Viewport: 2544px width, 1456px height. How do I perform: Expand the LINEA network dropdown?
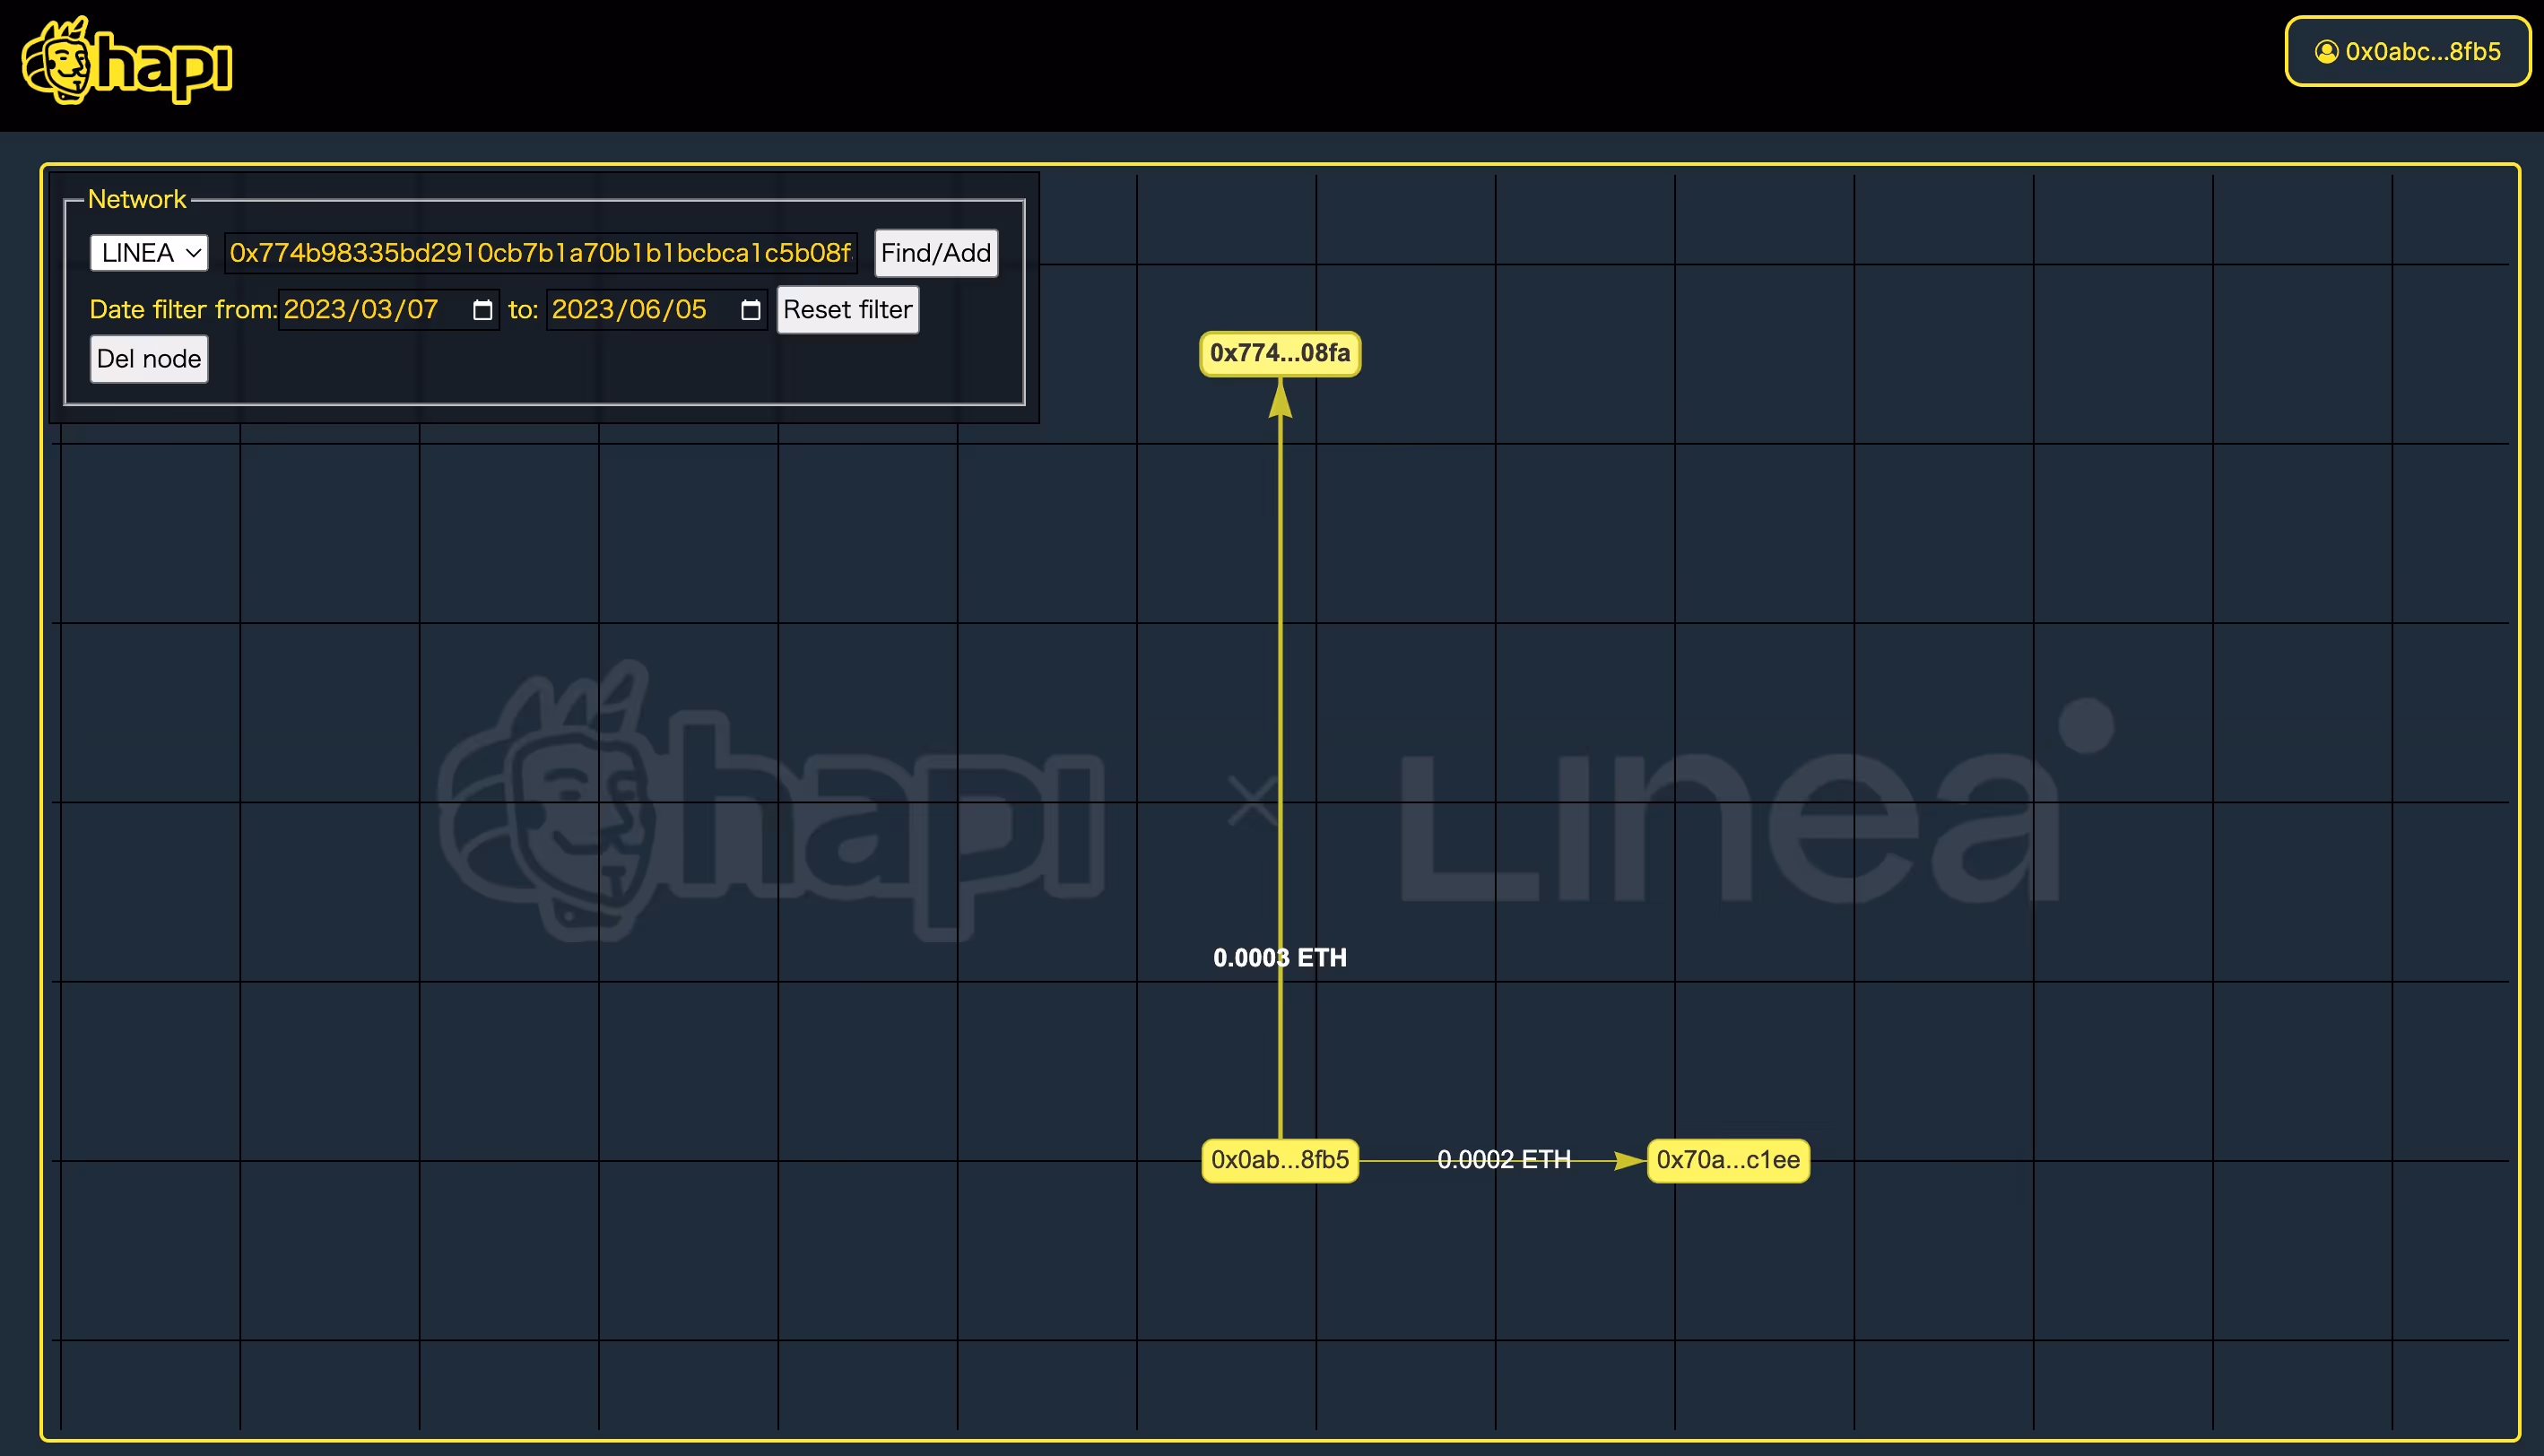click(x=149, y=253)
